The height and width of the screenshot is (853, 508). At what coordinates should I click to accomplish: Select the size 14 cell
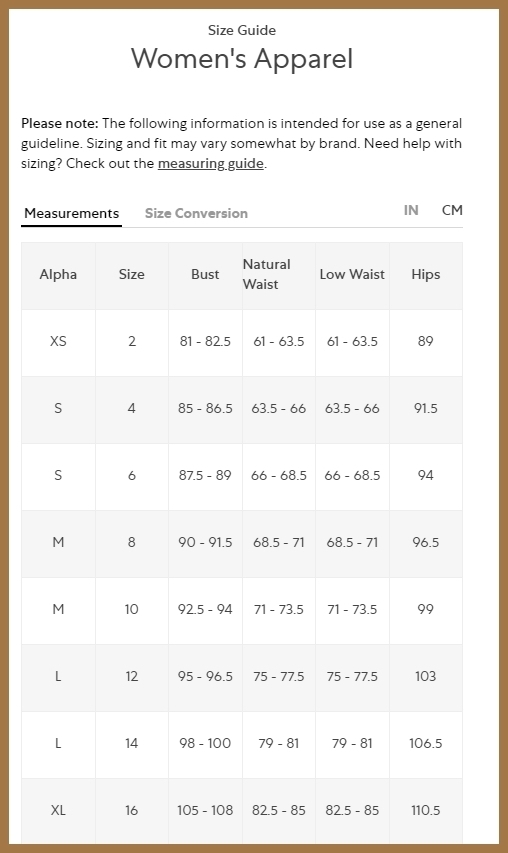click(132, 743)
